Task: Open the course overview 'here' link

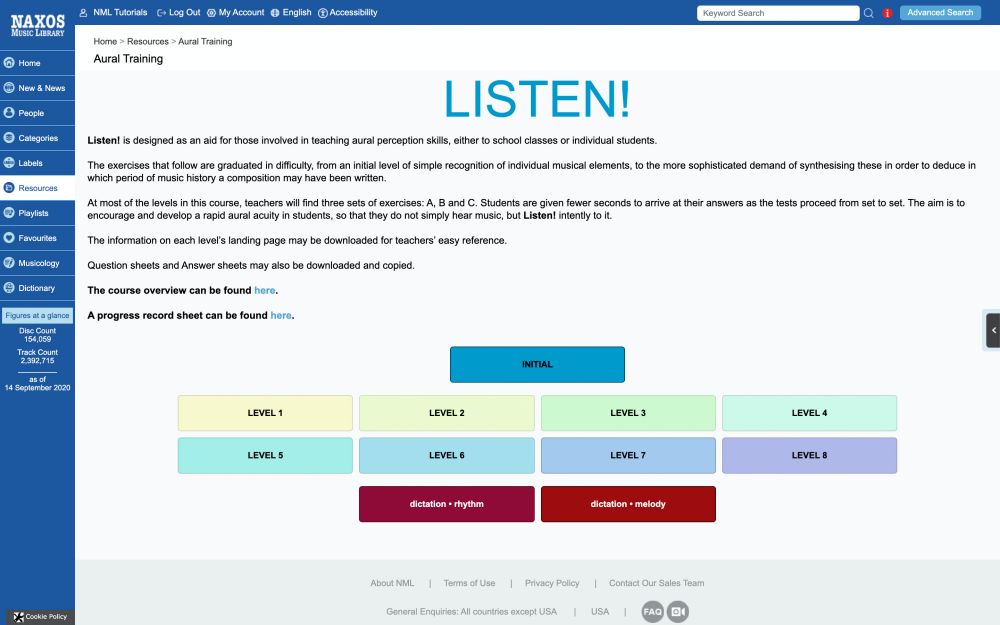Action: point(265,290)
